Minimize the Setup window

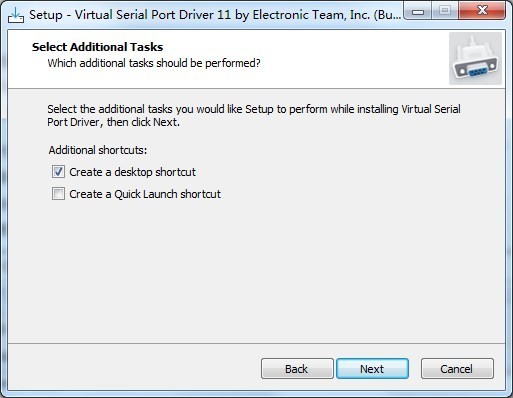[x=418, y=12]
